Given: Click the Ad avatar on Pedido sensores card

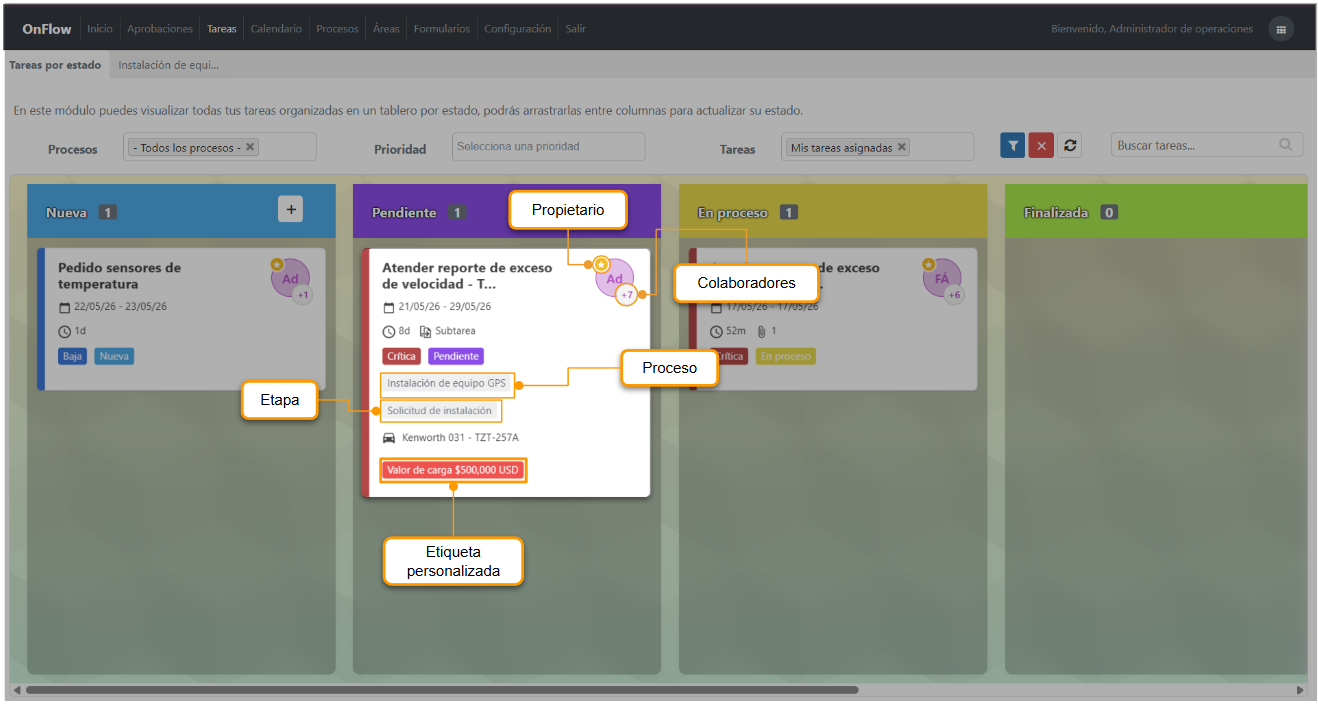Looking at the screenshot, I should pyautogui.click(x=290, y=278).
